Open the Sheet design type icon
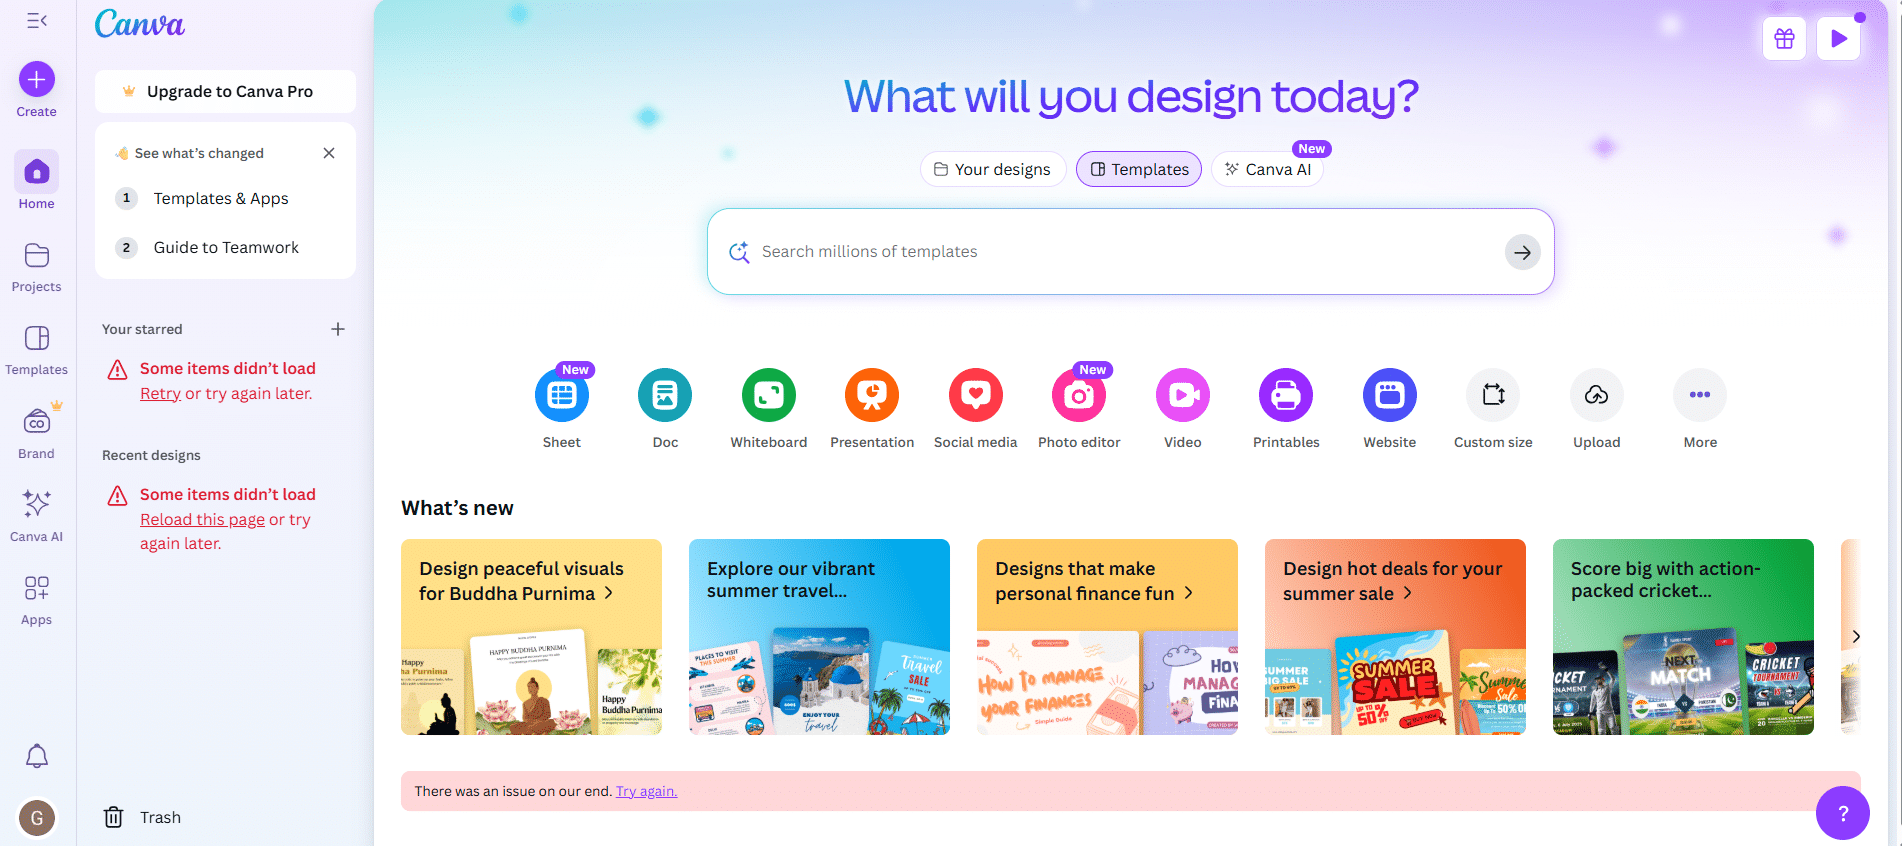The height and width of the screenshot is (846, 1902). pos(562,395)
